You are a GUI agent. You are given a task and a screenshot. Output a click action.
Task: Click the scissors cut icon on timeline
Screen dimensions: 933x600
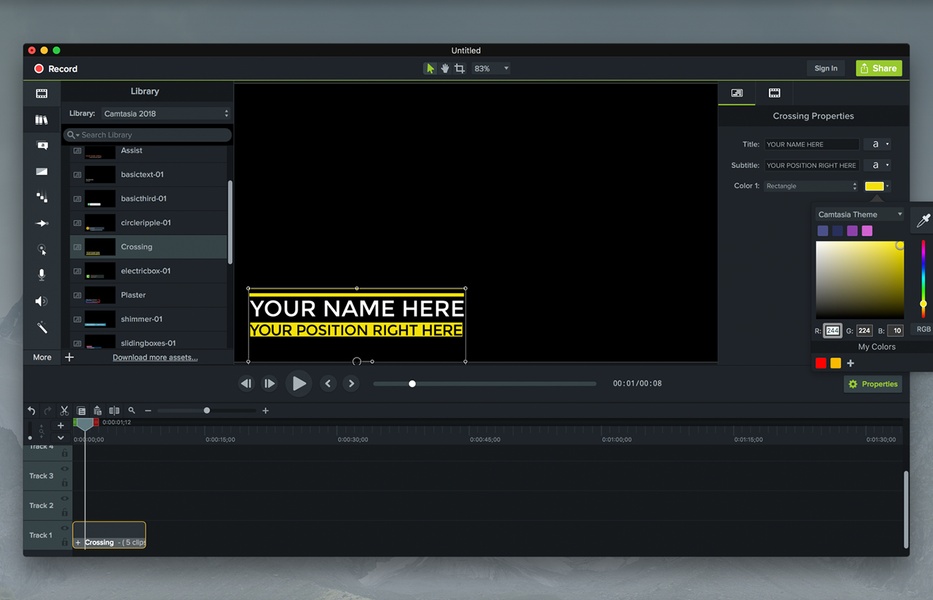[64, 410]
